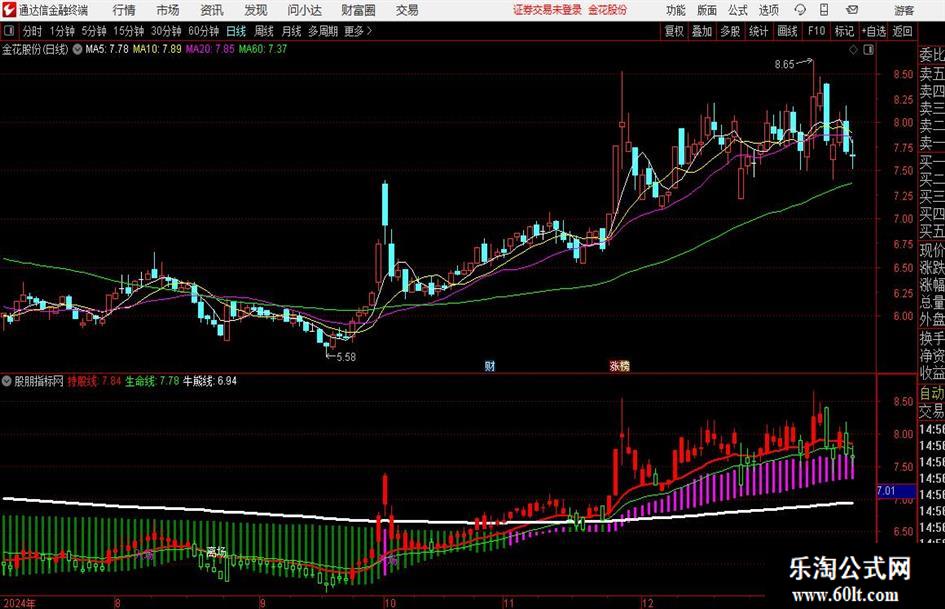Switch to the 30分钟 period tab
This screenshot has height=609, width=945.
166,31
